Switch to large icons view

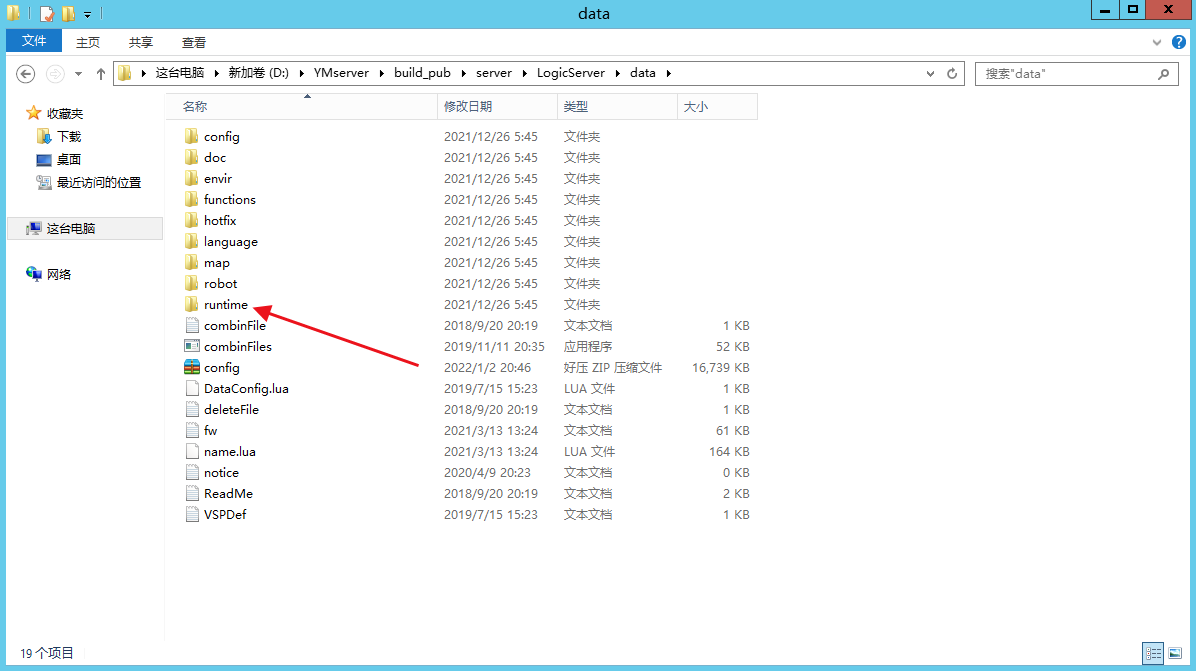[1174, 653]
